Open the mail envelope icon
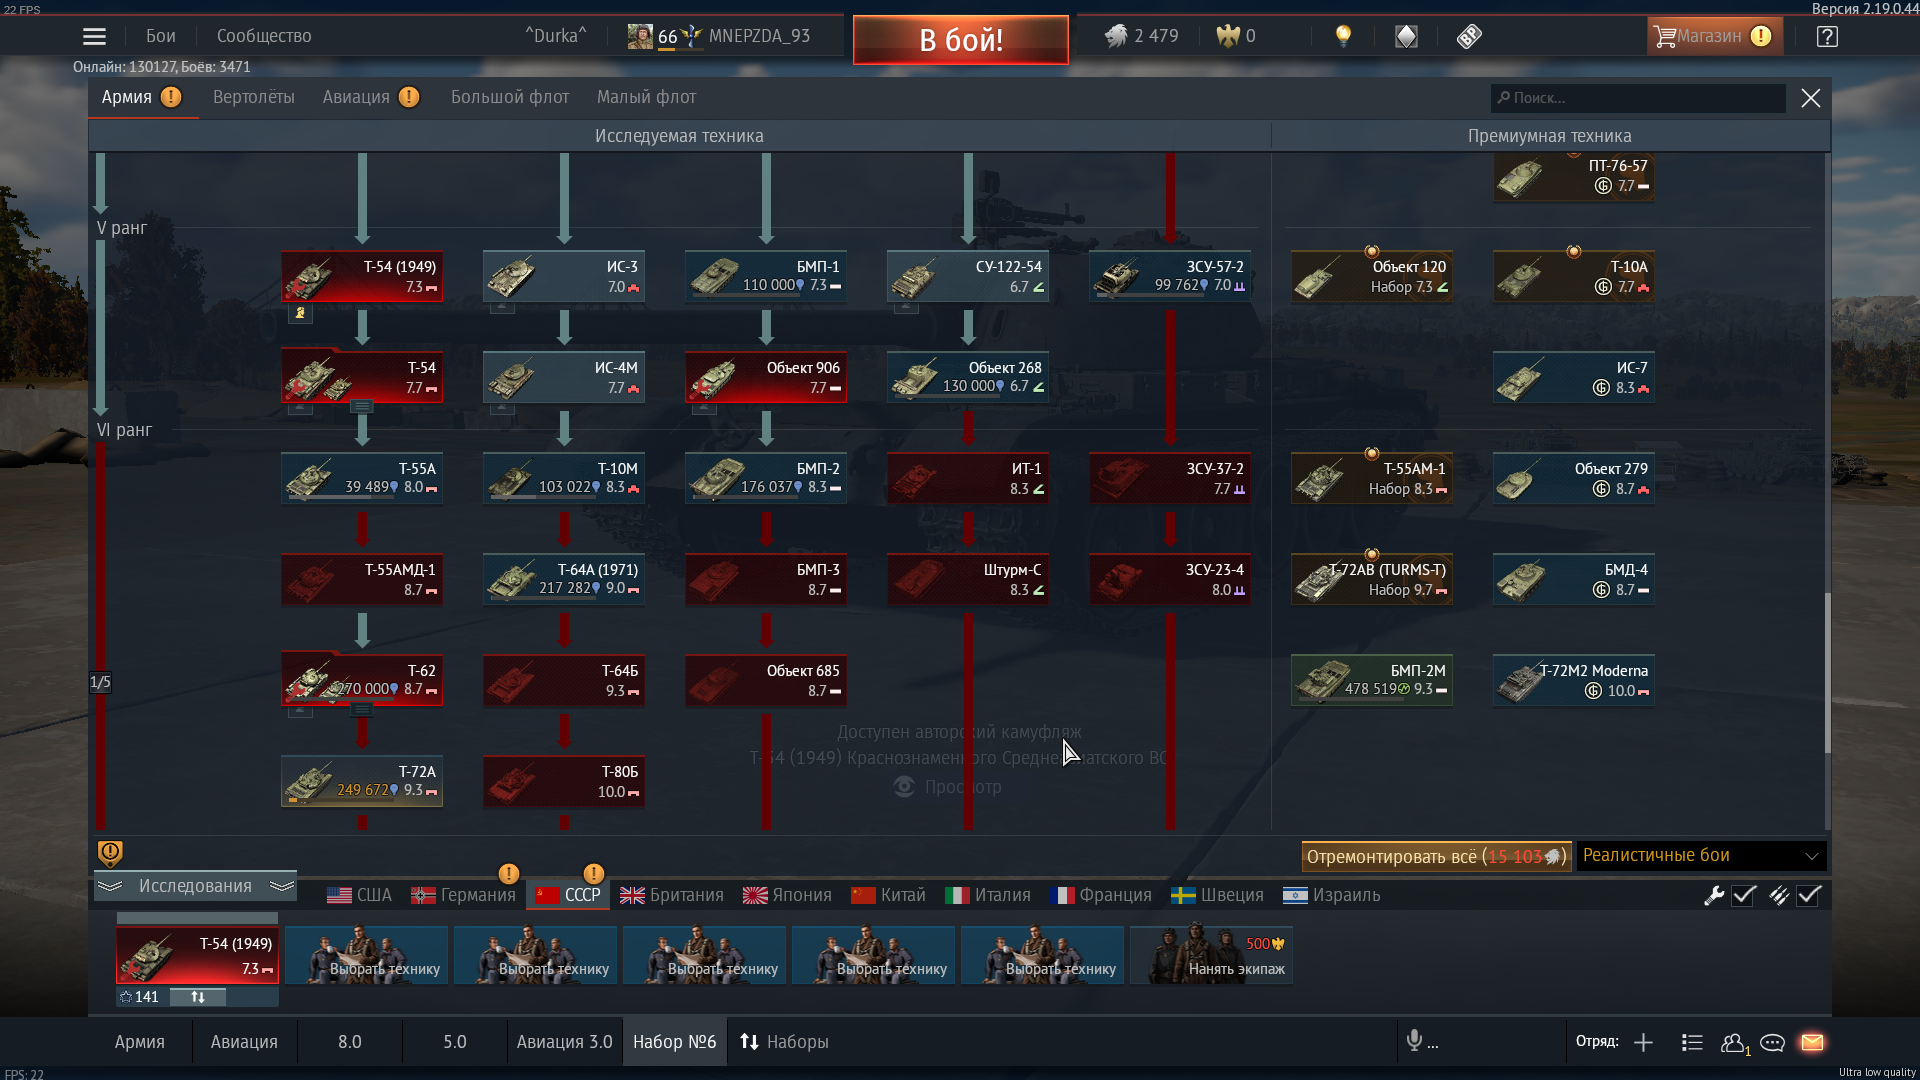Screen dimensions: 1920x1080 pyautogui.click(x=1812, y=1043)
